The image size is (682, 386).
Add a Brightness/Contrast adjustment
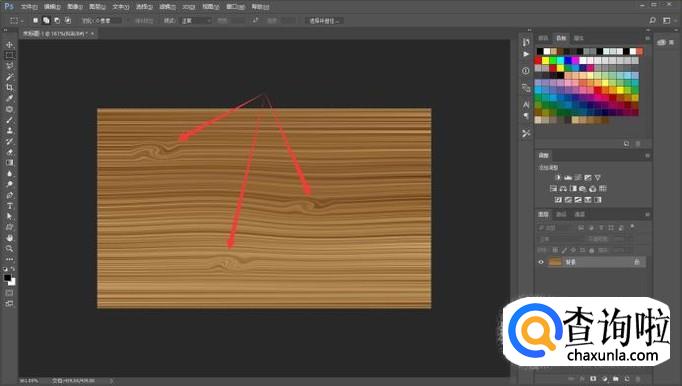click(558, 178)
